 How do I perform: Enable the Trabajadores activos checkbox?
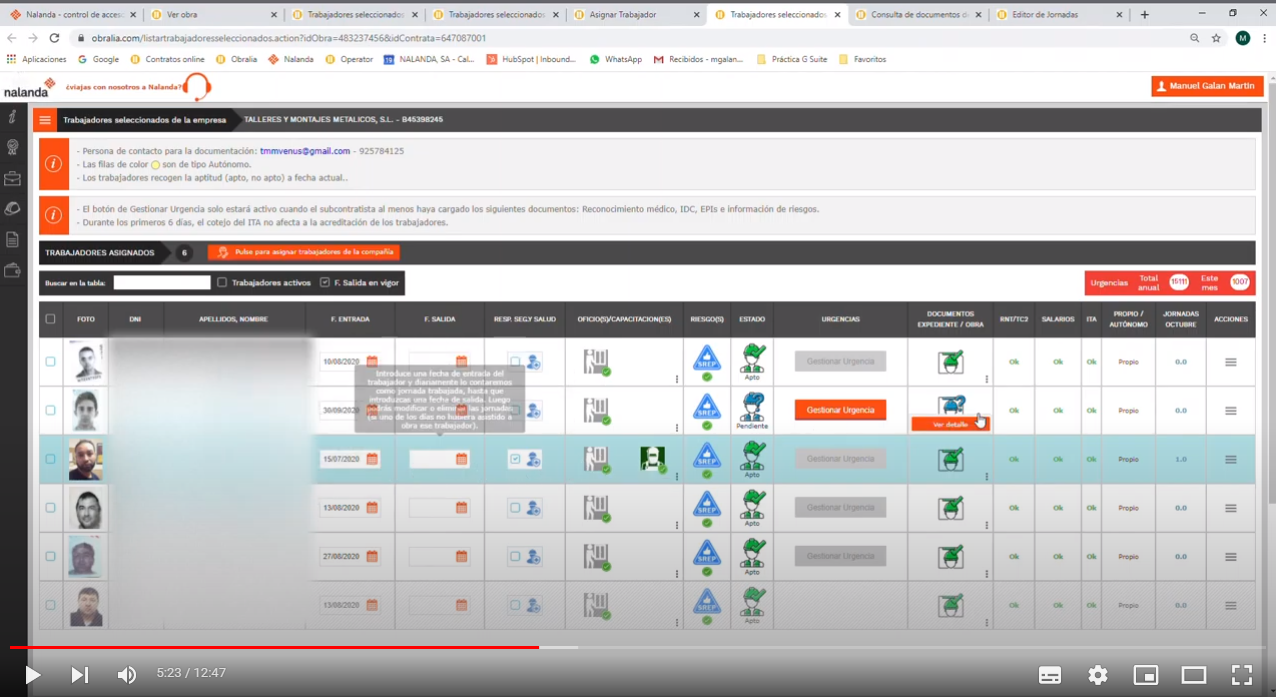pyautogui.click(x=222, y=283)
